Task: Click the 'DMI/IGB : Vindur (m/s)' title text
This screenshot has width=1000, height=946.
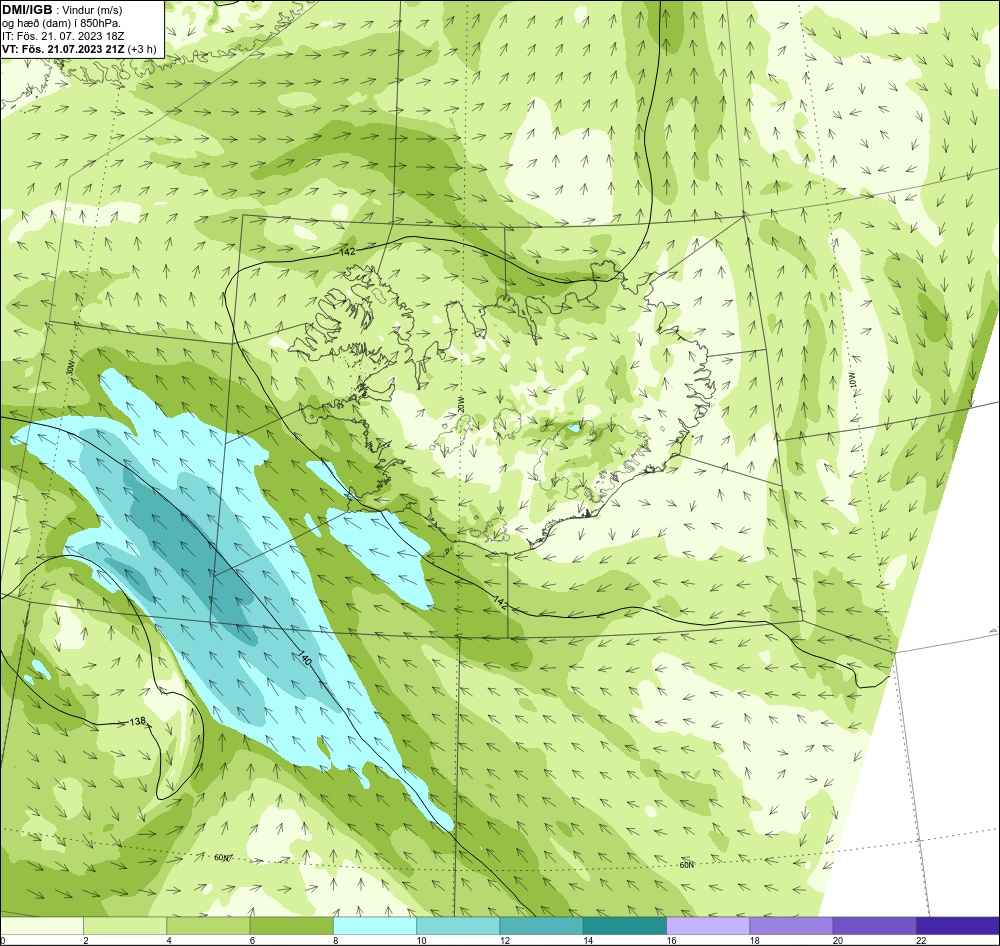Action: click(62, 10)
